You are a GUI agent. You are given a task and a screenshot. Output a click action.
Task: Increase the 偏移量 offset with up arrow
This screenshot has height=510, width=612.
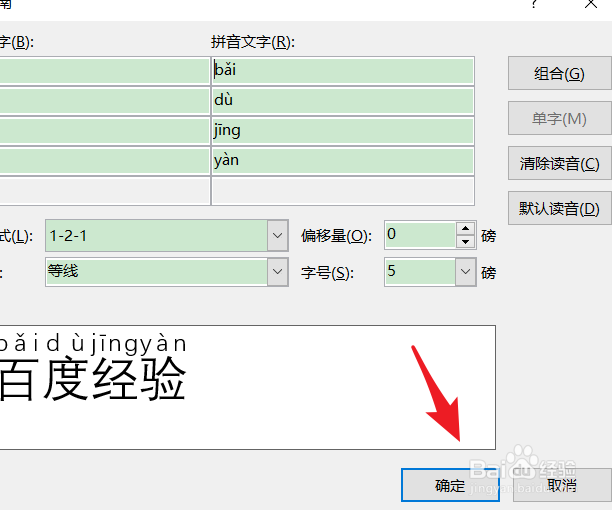(x=465, y=228)
